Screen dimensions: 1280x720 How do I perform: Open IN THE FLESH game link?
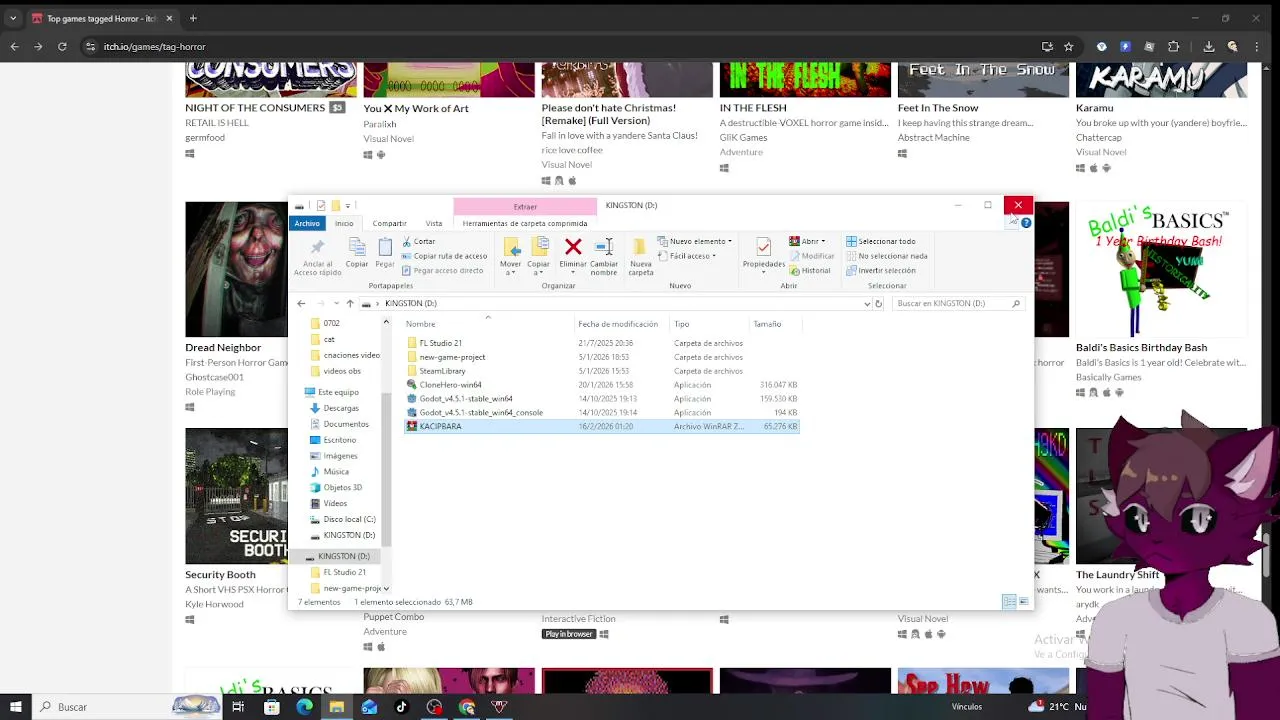click(x=753, y=107)
